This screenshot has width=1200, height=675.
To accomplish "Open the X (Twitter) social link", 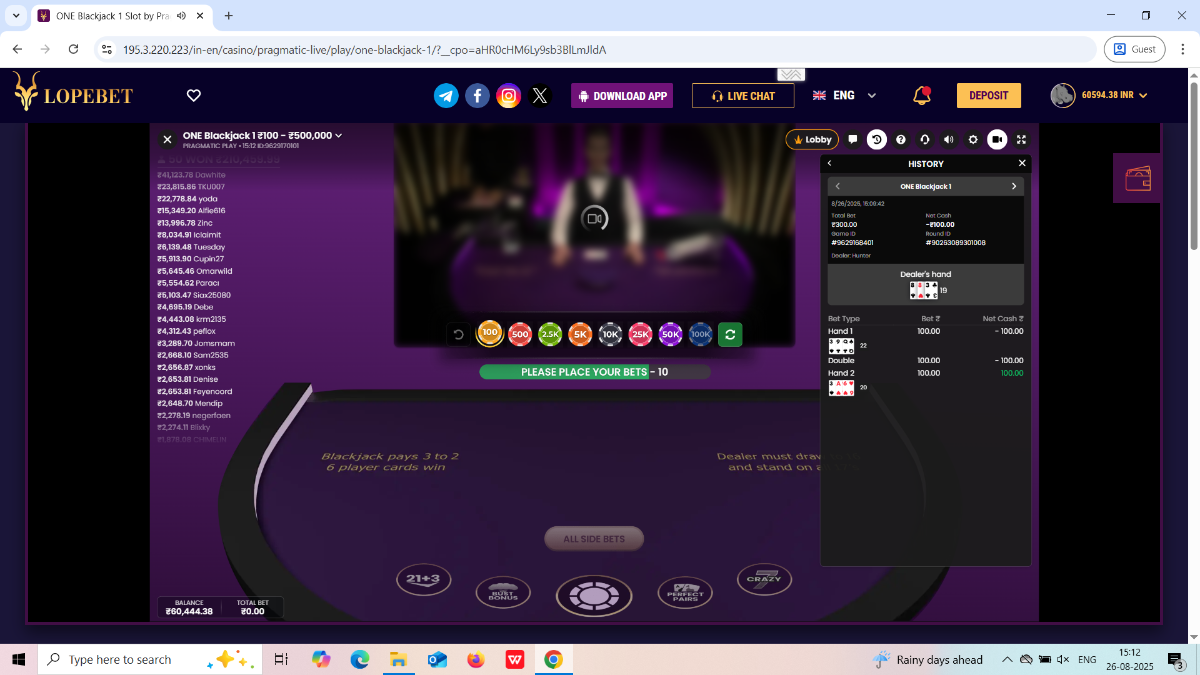I will (x=540, y=96).
